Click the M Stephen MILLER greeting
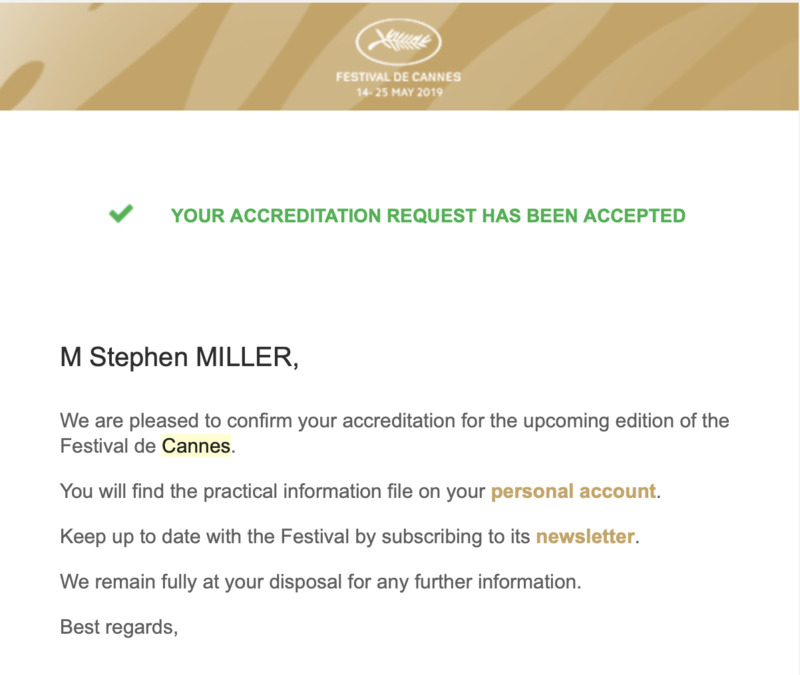The height and width of the screenshot is (675, 800). point(180,357)
